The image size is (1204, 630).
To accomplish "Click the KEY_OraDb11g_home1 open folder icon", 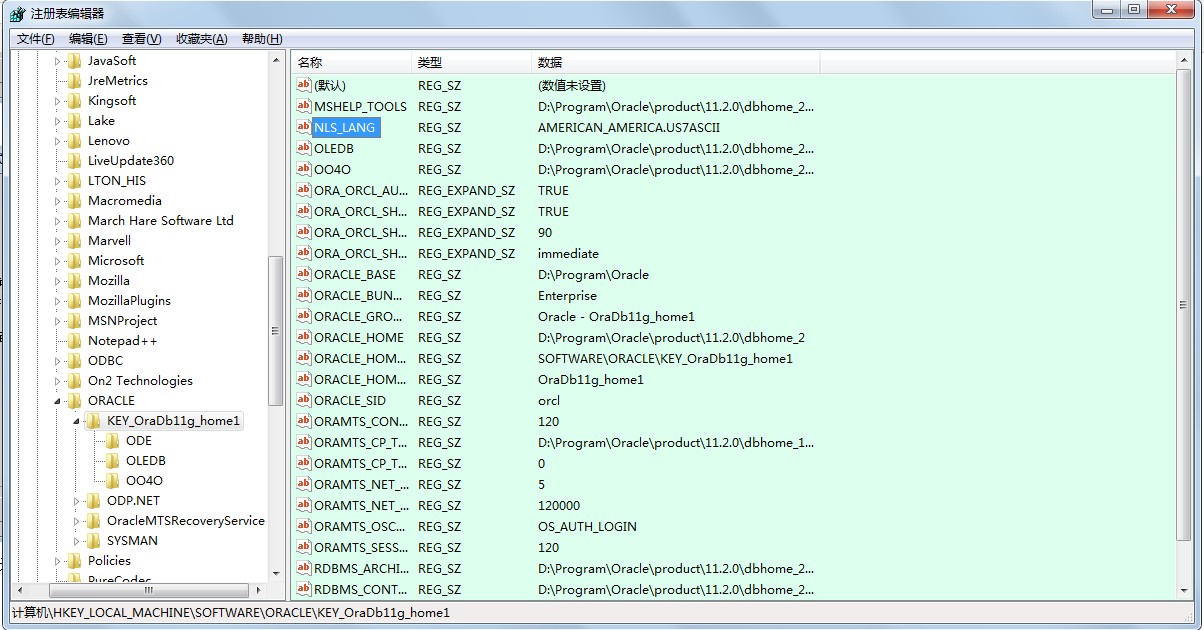I will point(93,420).
